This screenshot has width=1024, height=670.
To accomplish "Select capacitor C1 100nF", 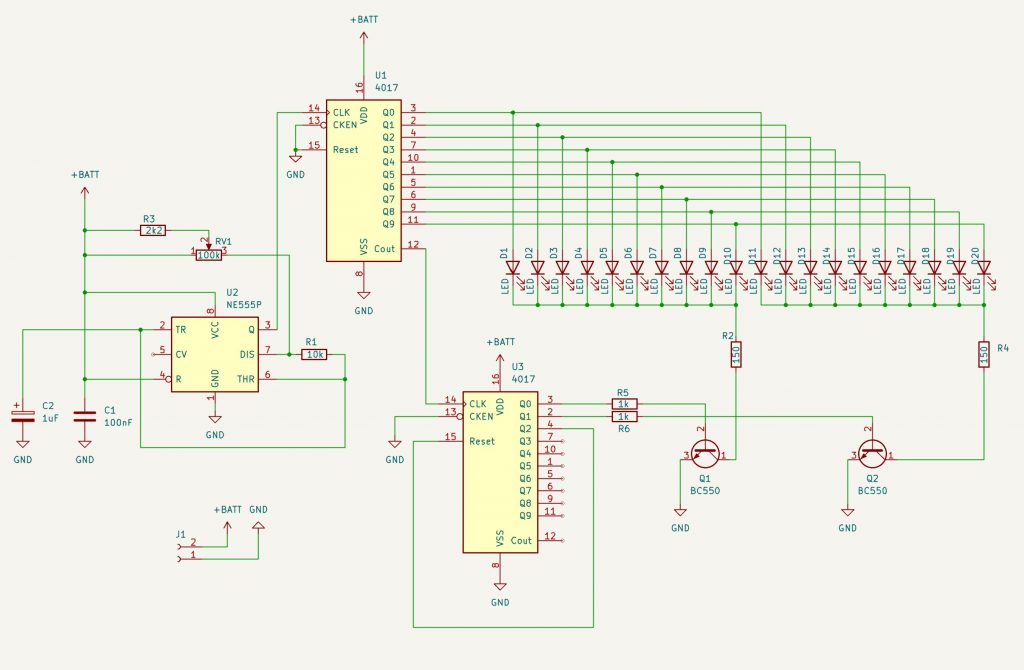I will pyautogui.click(x=85, y=415).
